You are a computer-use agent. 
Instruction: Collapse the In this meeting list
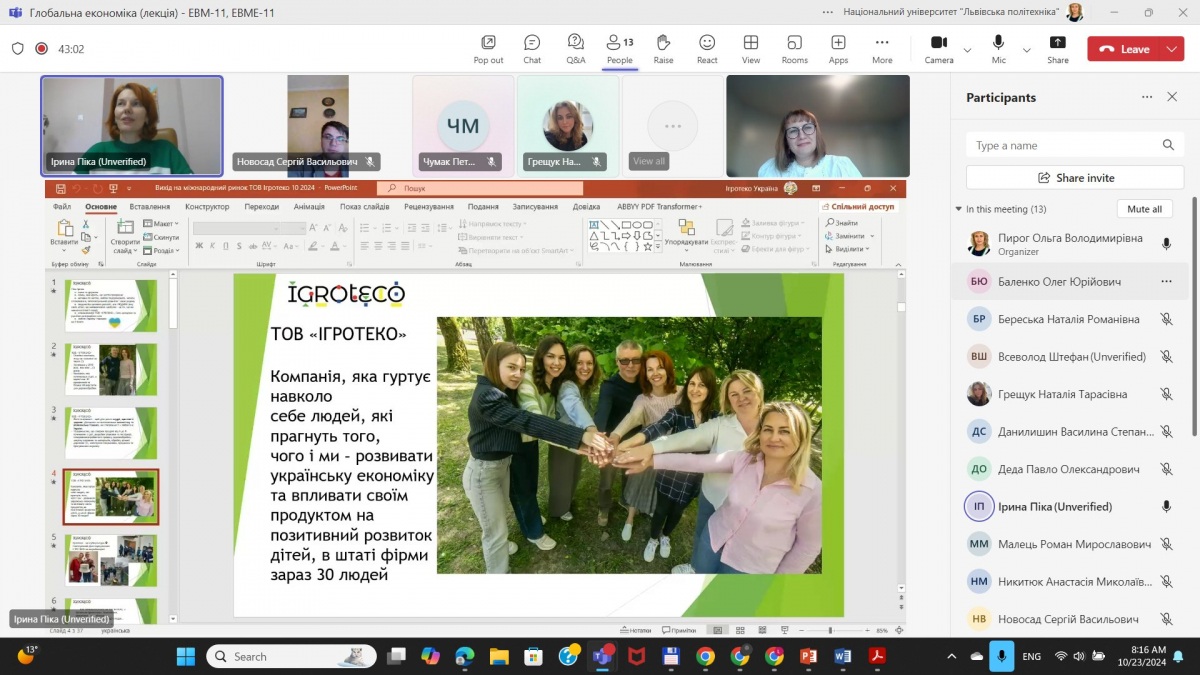(959, 209)
